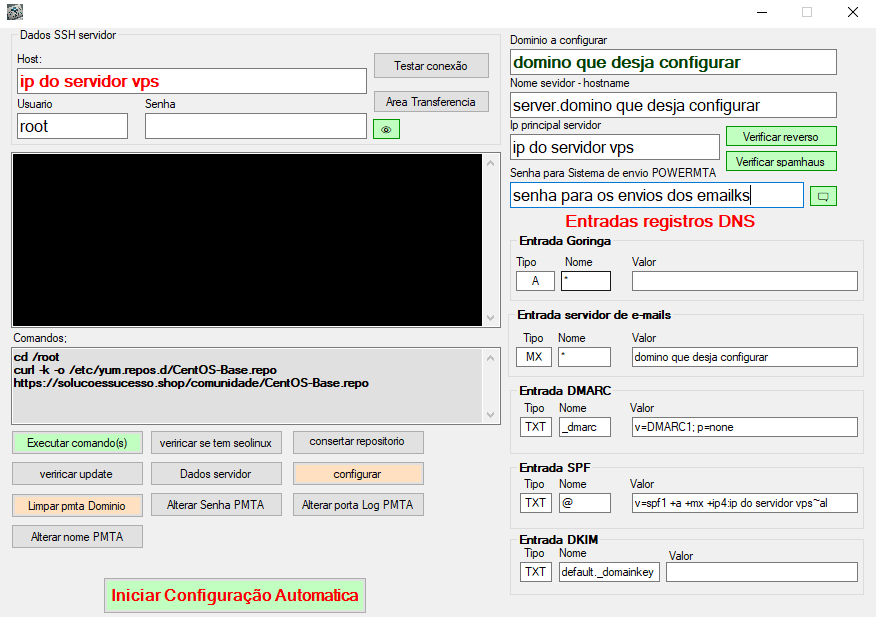Click verificar update button
Screen dimensions: 878x617
77,473
